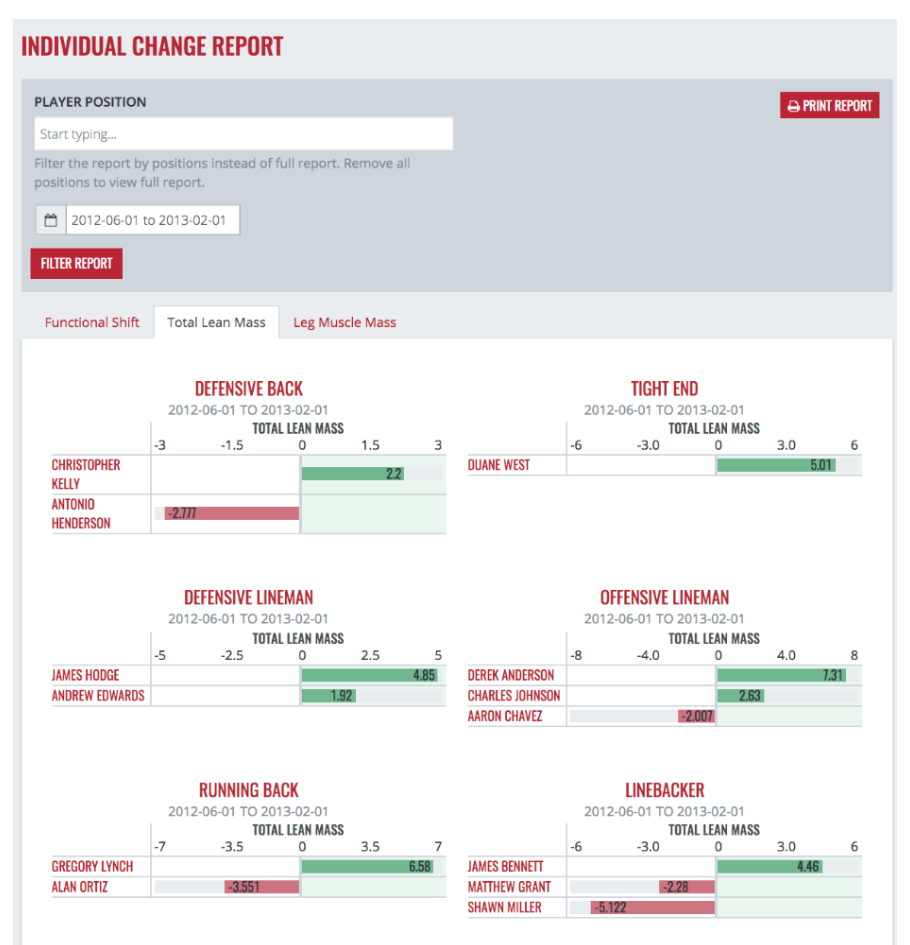Open the Leg Muscle Mass tab
This screenshot has width=910, height=945.
pyautogui.click(x=344, y=323)
